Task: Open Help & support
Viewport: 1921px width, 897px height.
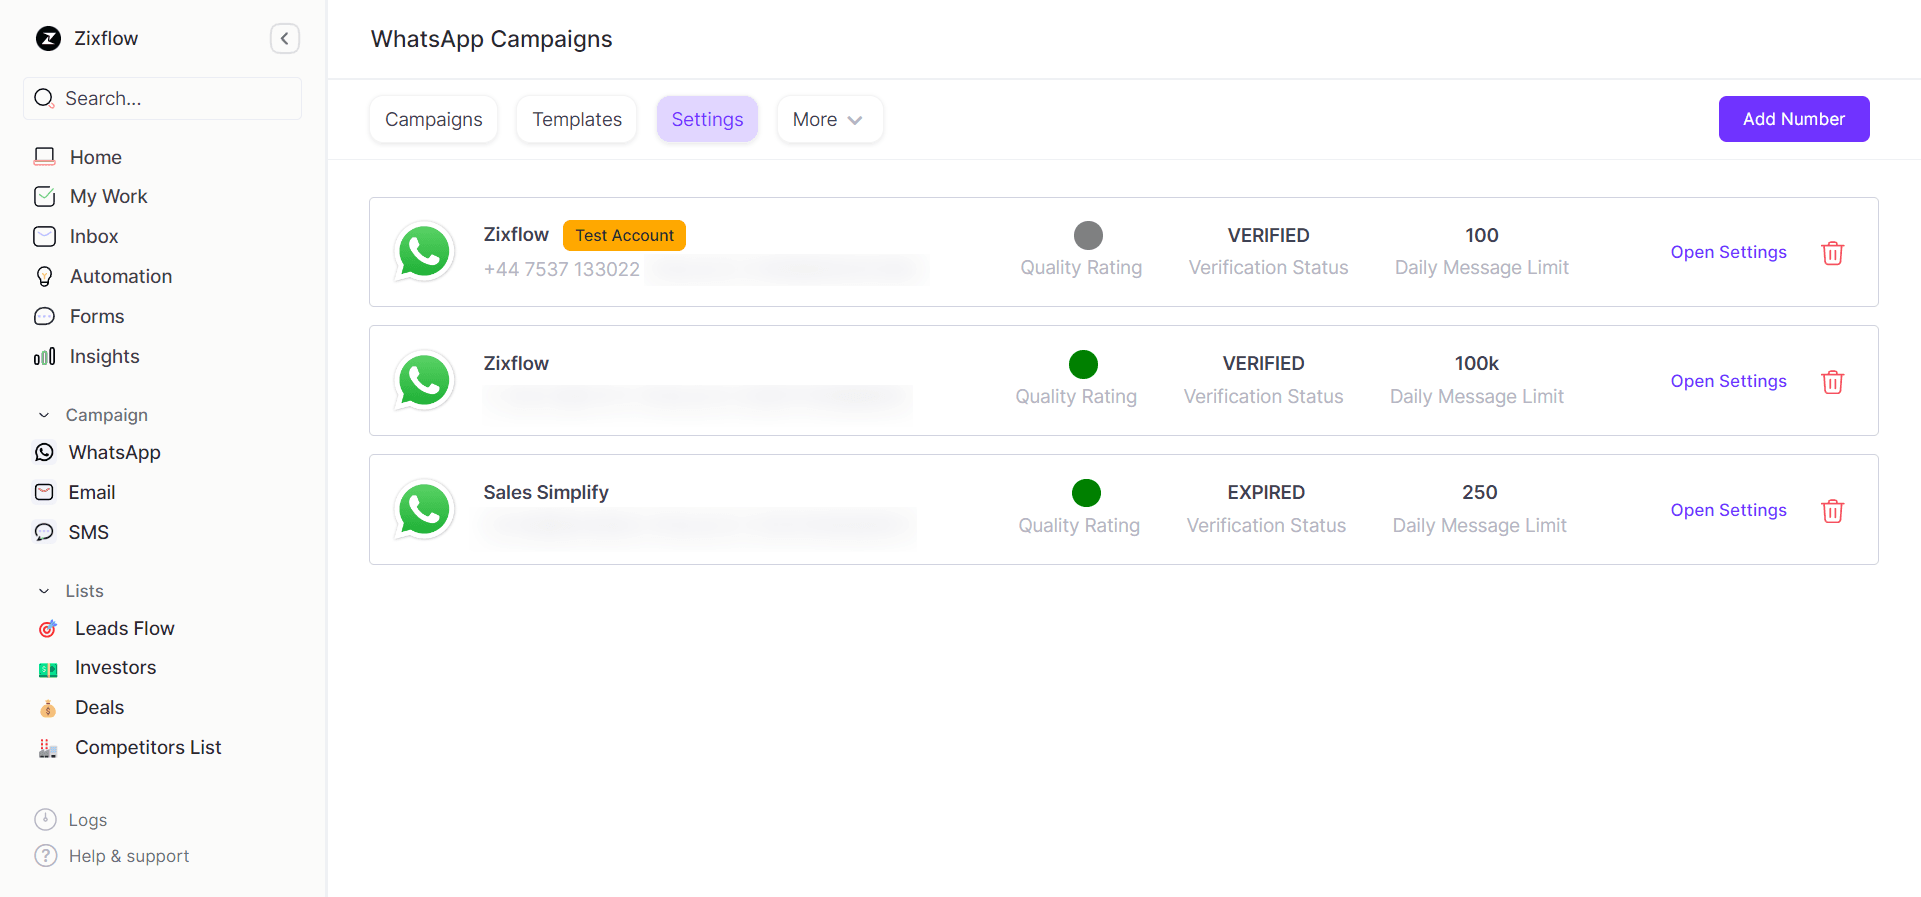Action: [128, 856]
